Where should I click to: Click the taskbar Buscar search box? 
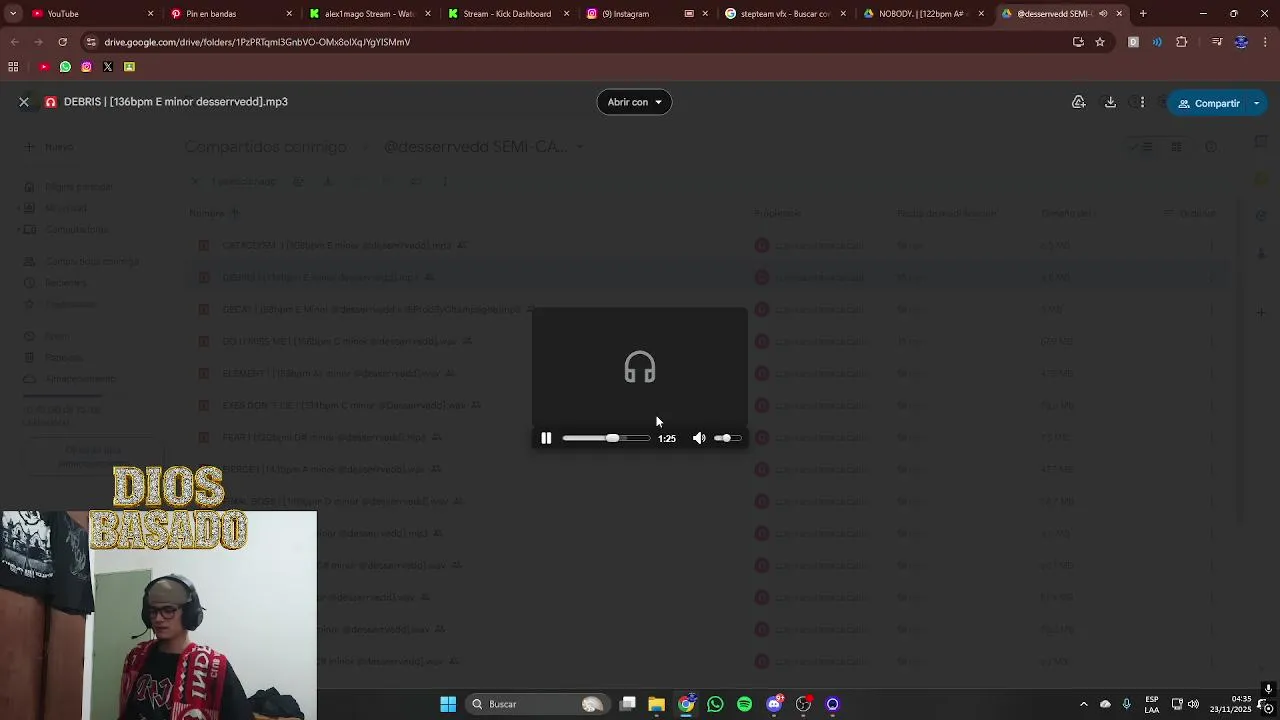pyautogui.click(x=536, y=704)
